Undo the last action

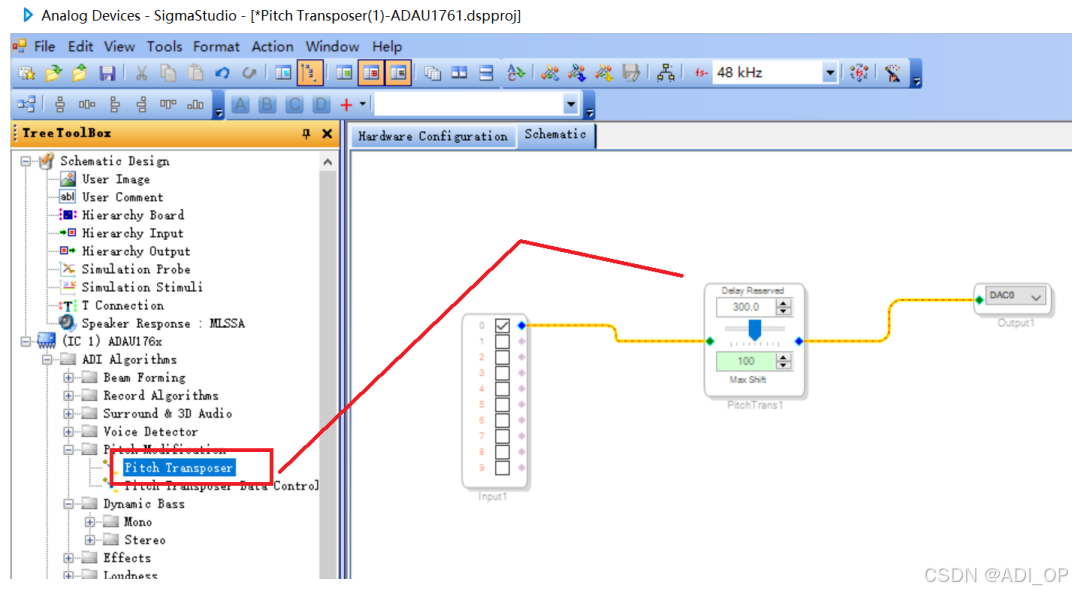tap(222, 73)
